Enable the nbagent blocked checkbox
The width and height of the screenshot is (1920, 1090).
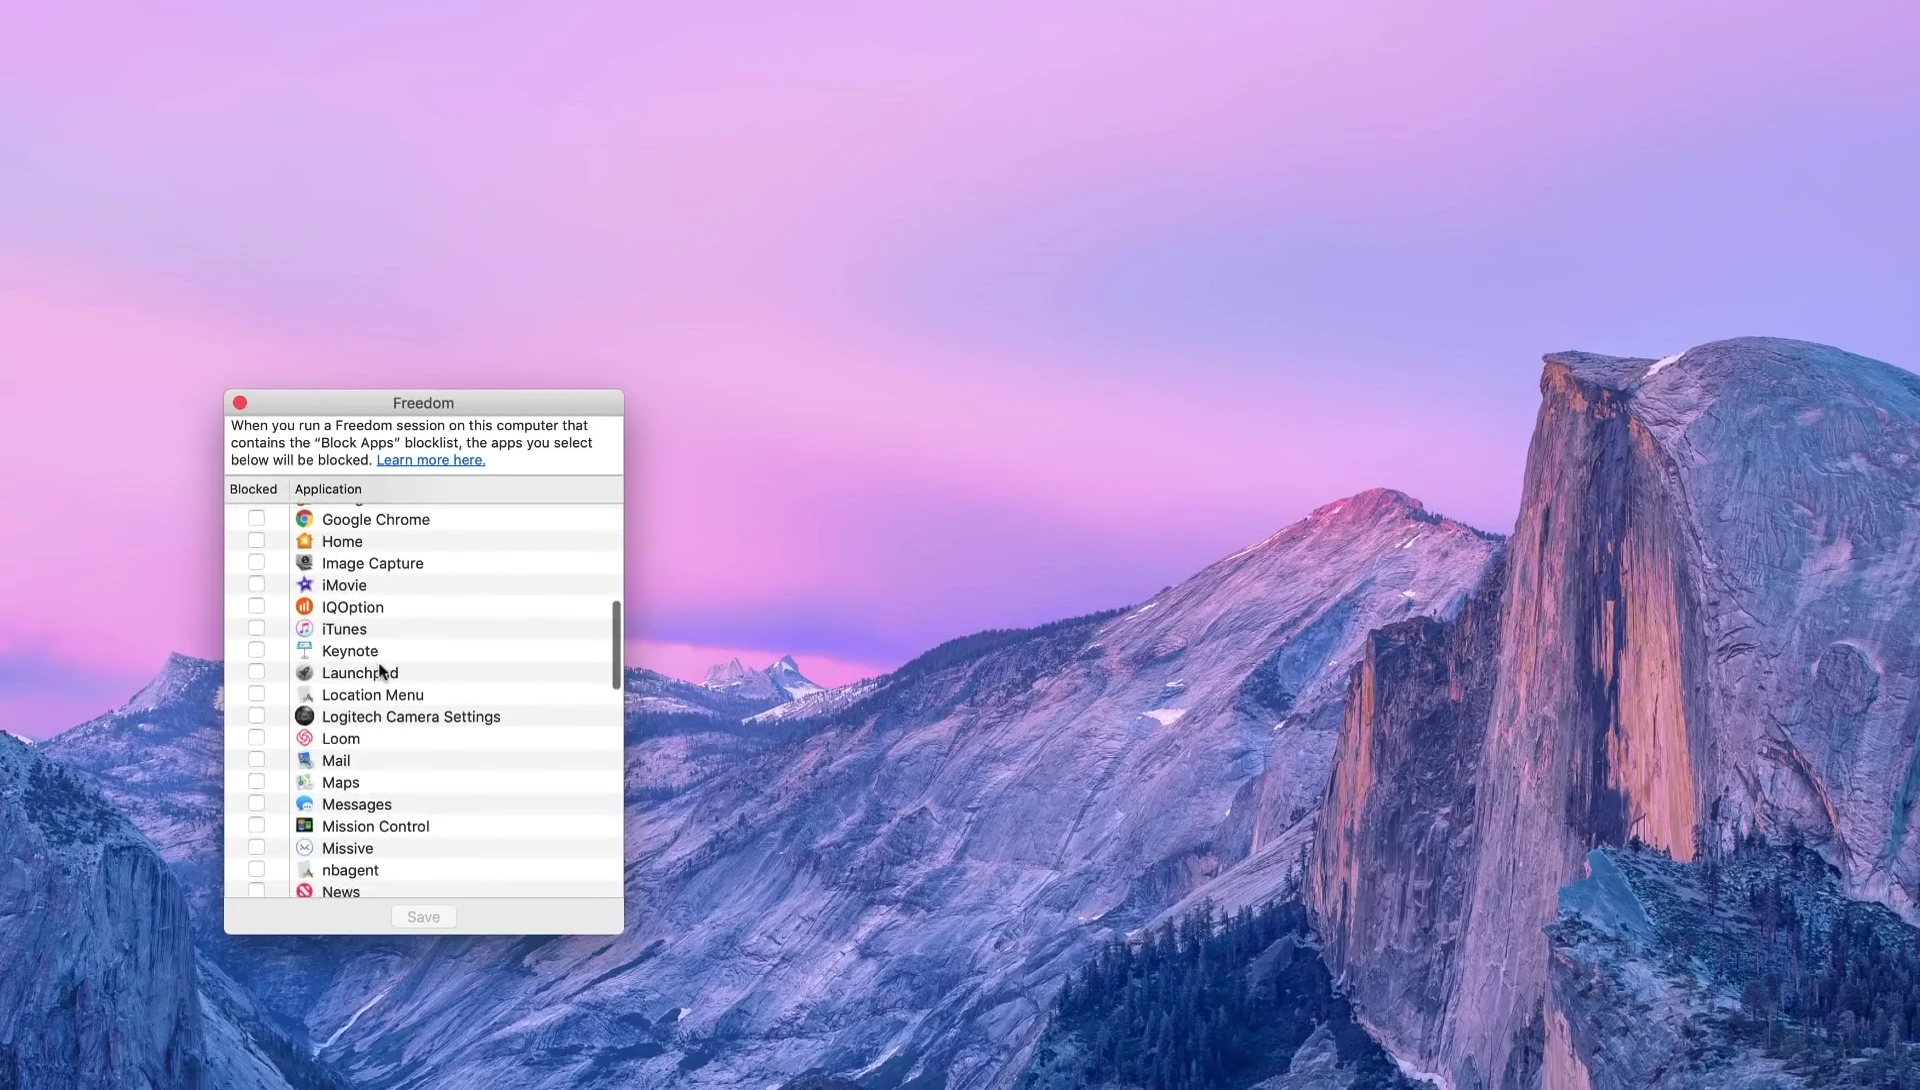[x=257, y=870]
